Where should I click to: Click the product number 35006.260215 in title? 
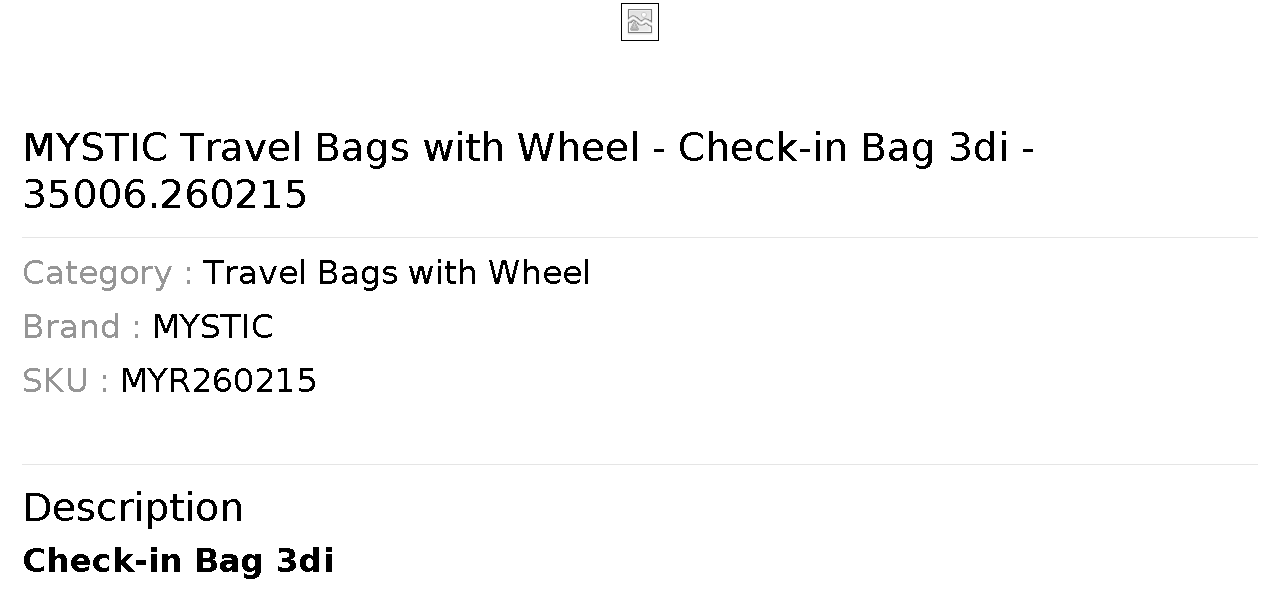coord(165,195)
